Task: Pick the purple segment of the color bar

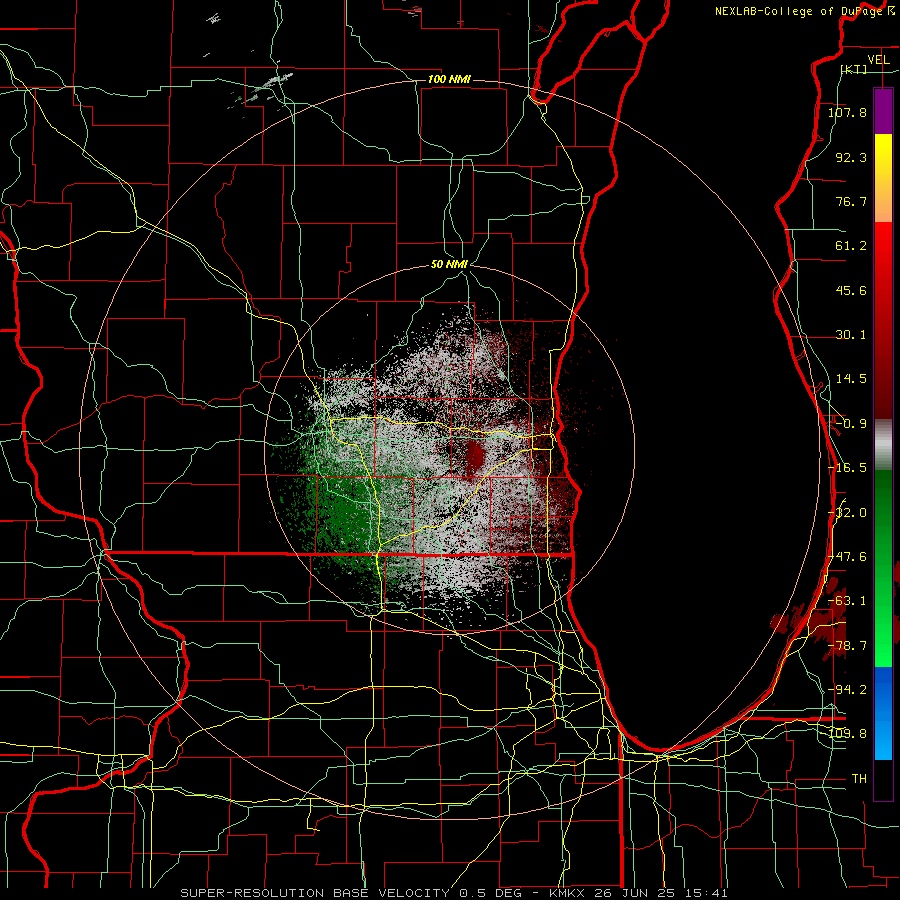Action: (x=883, y=111)
